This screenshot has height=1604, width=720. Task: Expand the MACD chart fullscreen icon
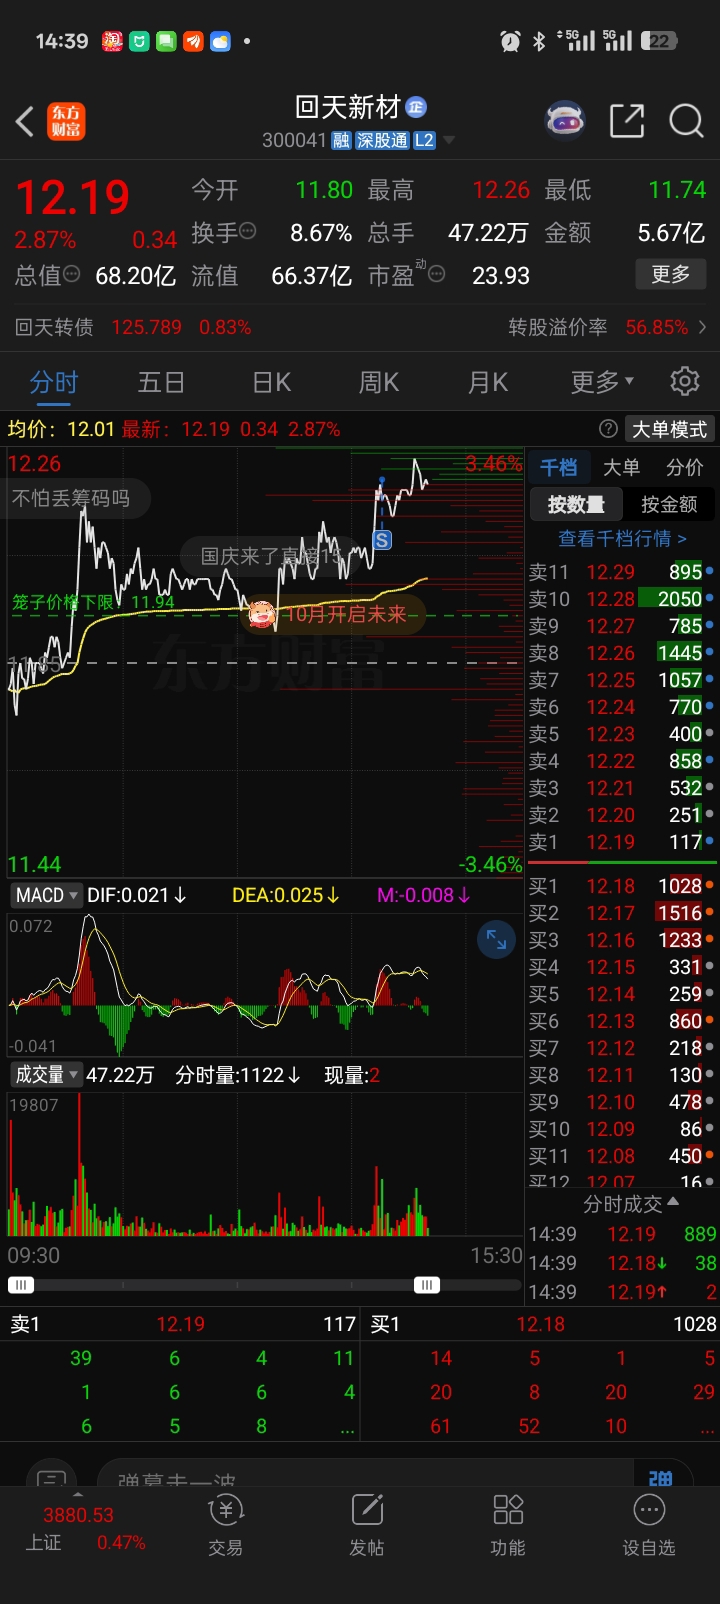(496, 939)
